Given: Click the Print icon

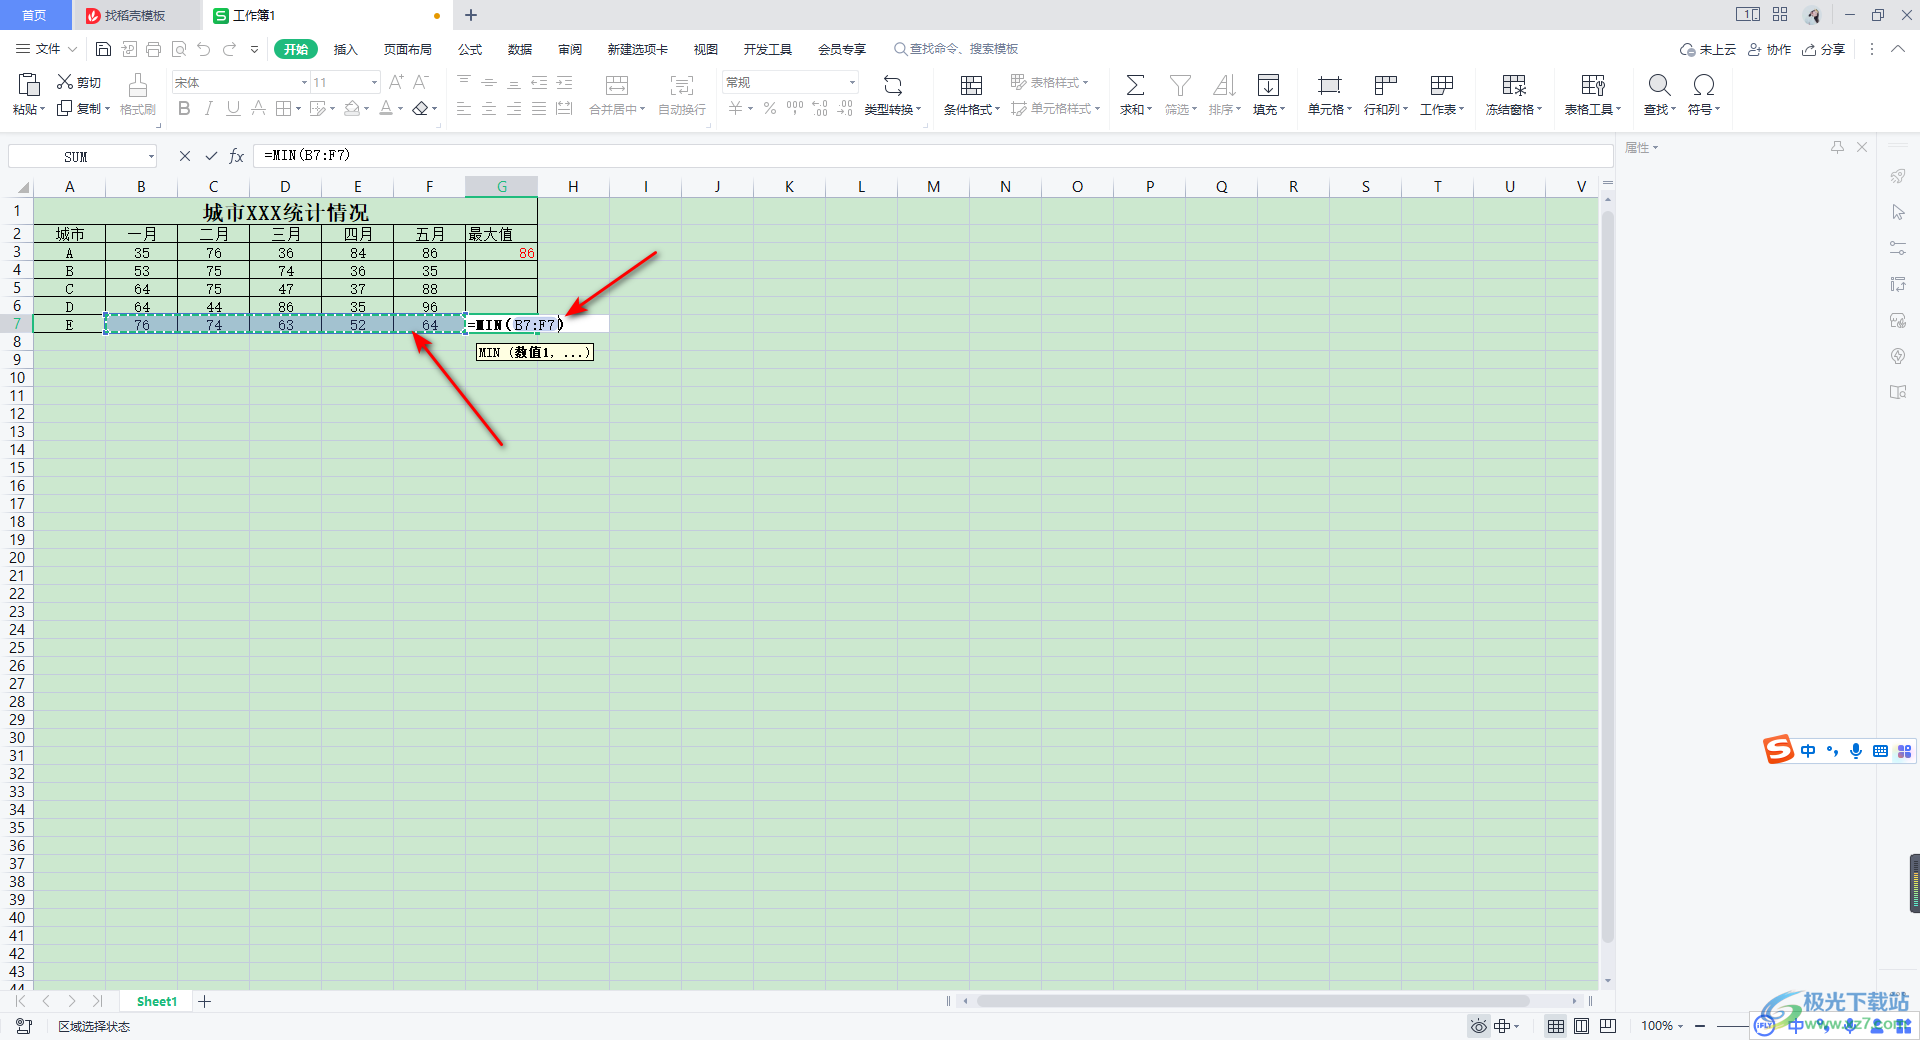Looking at the screenshot, I should click(x=153, y=49).
